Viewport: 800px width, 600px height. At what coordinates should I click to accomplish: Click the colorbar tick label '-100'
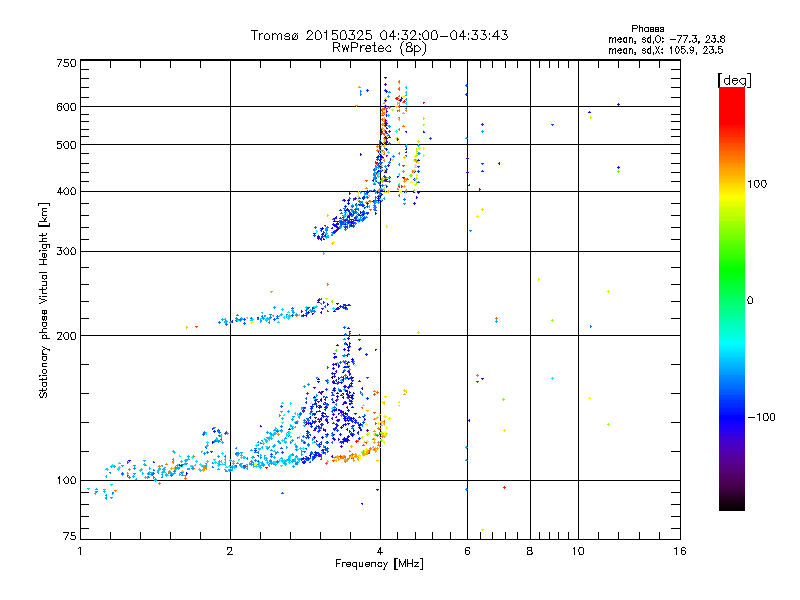[761, 417]
